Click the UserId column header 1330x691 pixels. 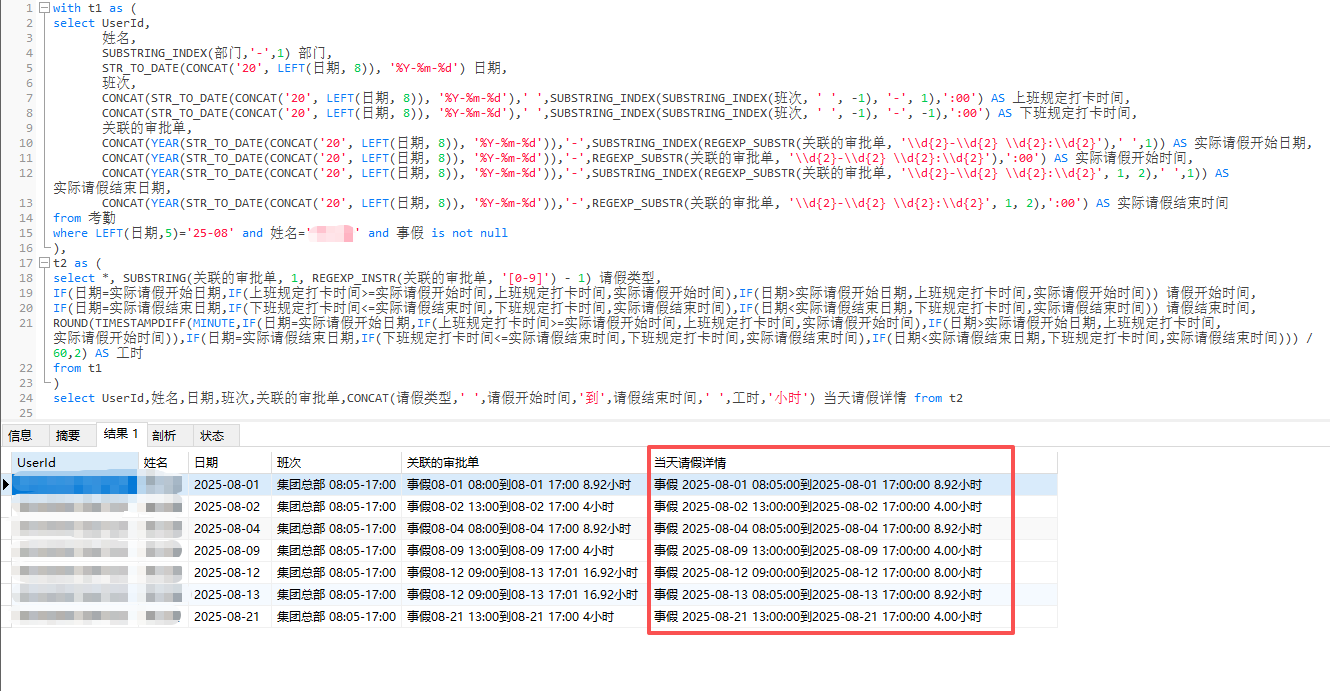(74, 462)
